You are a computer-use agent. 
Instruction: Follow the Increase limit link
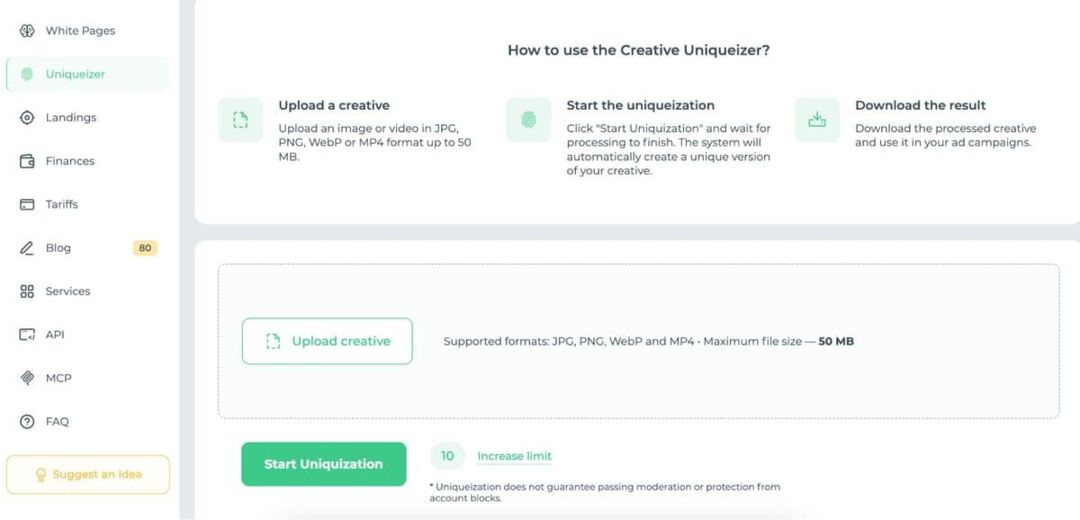[515, 456]
